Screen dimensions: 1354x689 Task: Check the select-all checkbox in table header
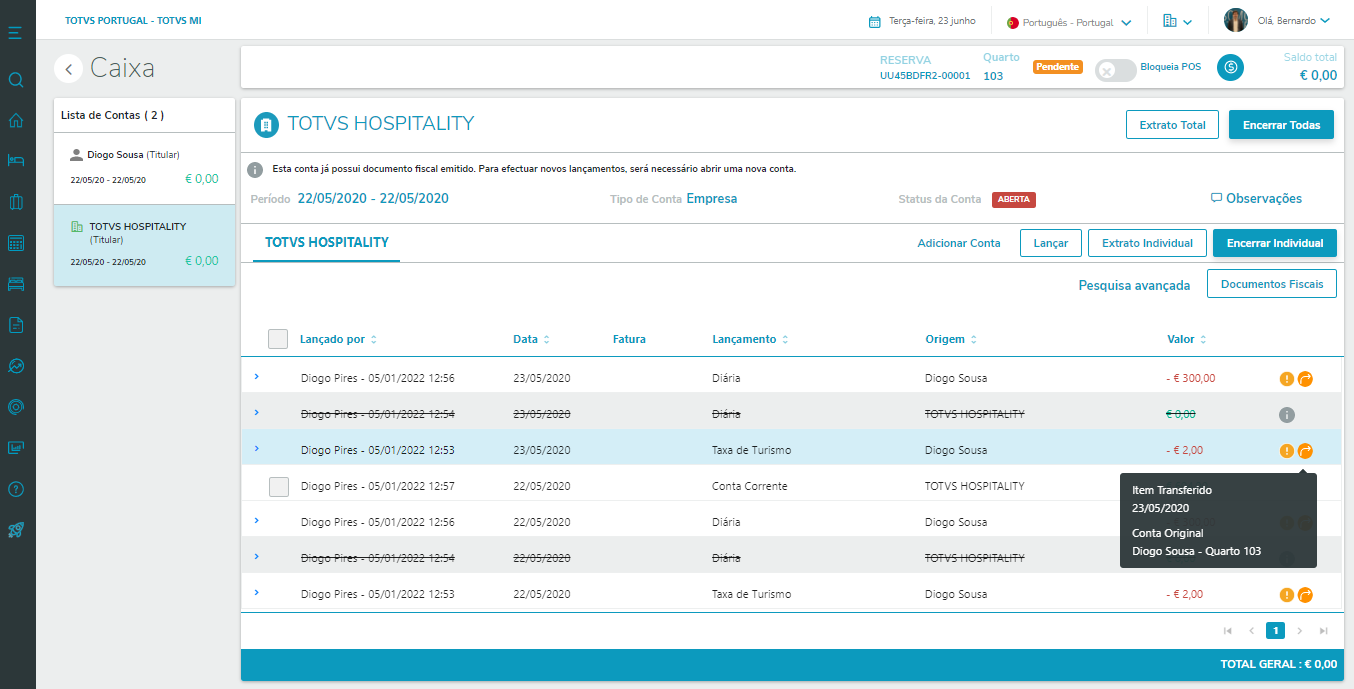click(x=278, y=339)
